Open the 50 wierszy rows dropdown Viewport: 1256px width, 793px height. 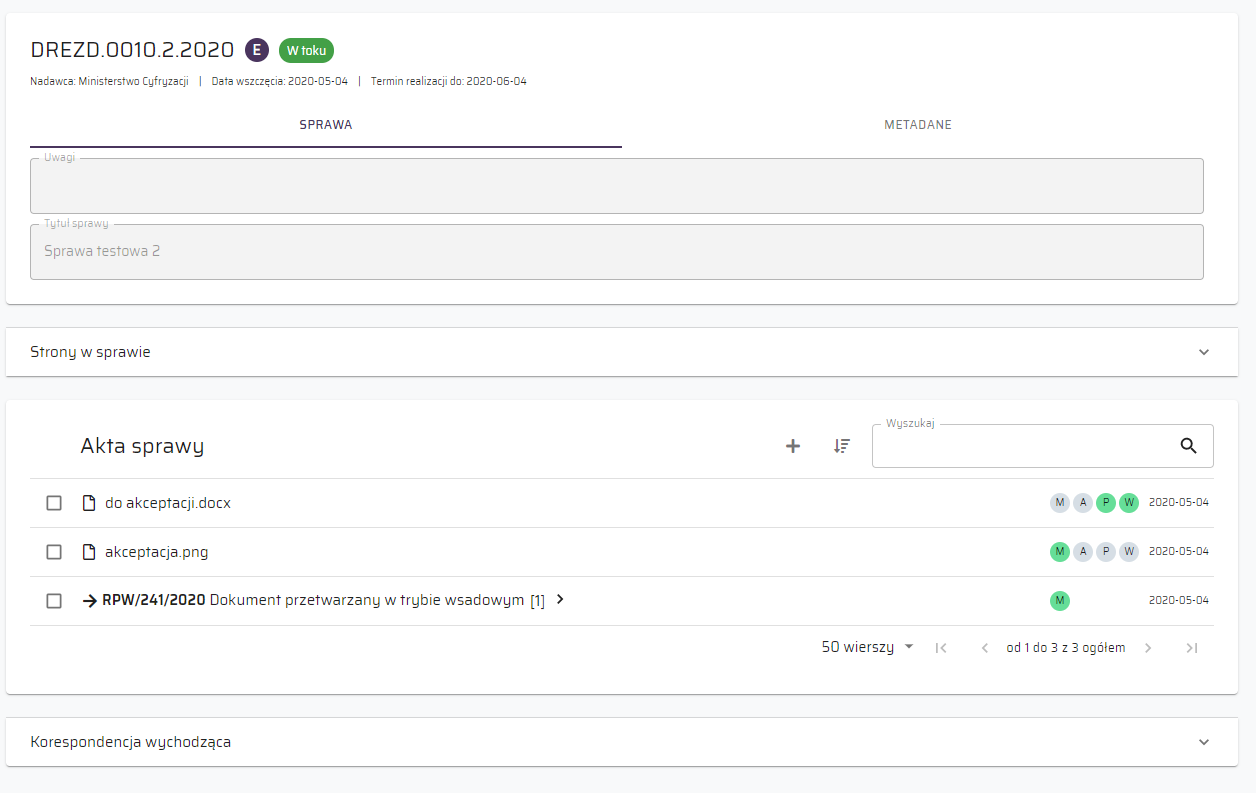coord(867,647)
